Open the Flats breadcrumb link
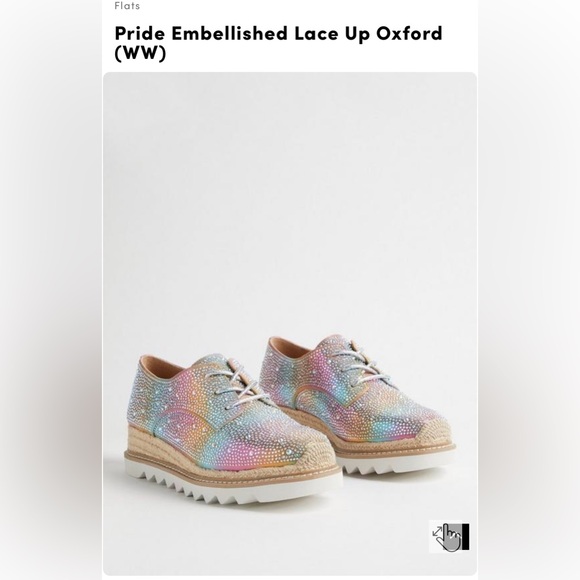 (x=127, y=6)
